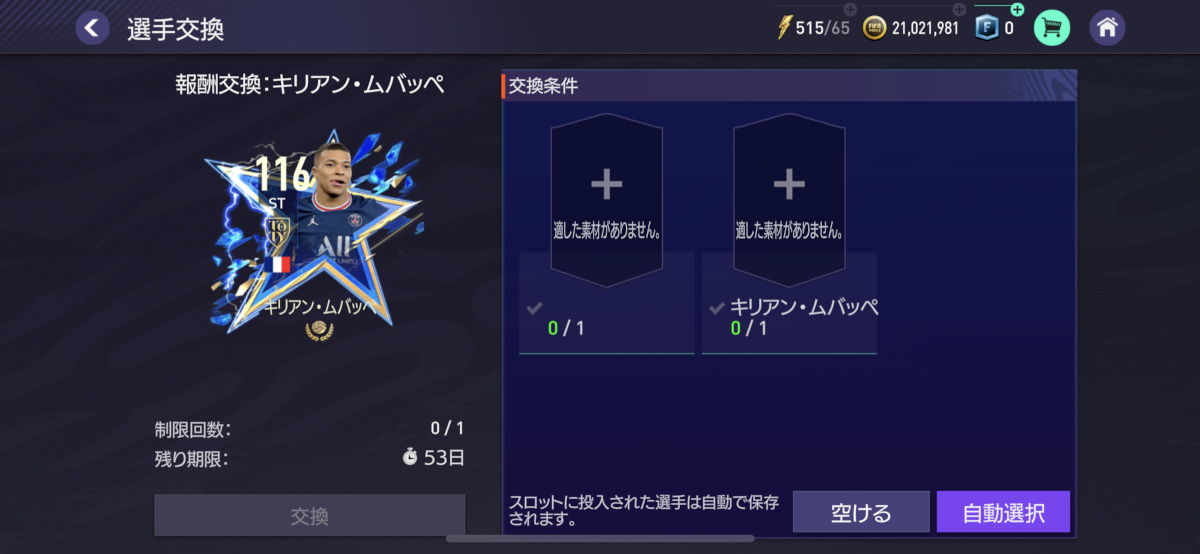Tap the gold coin currency icon
The image size is (1200, 554).
(875, 28)
